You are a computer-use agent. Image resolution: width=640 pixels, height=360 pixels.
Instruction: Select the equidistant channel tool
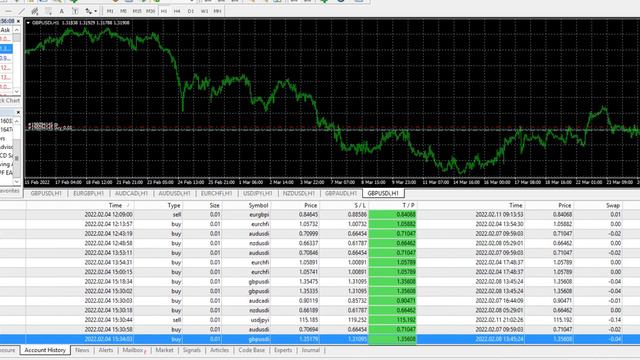(x=35, y=11)
